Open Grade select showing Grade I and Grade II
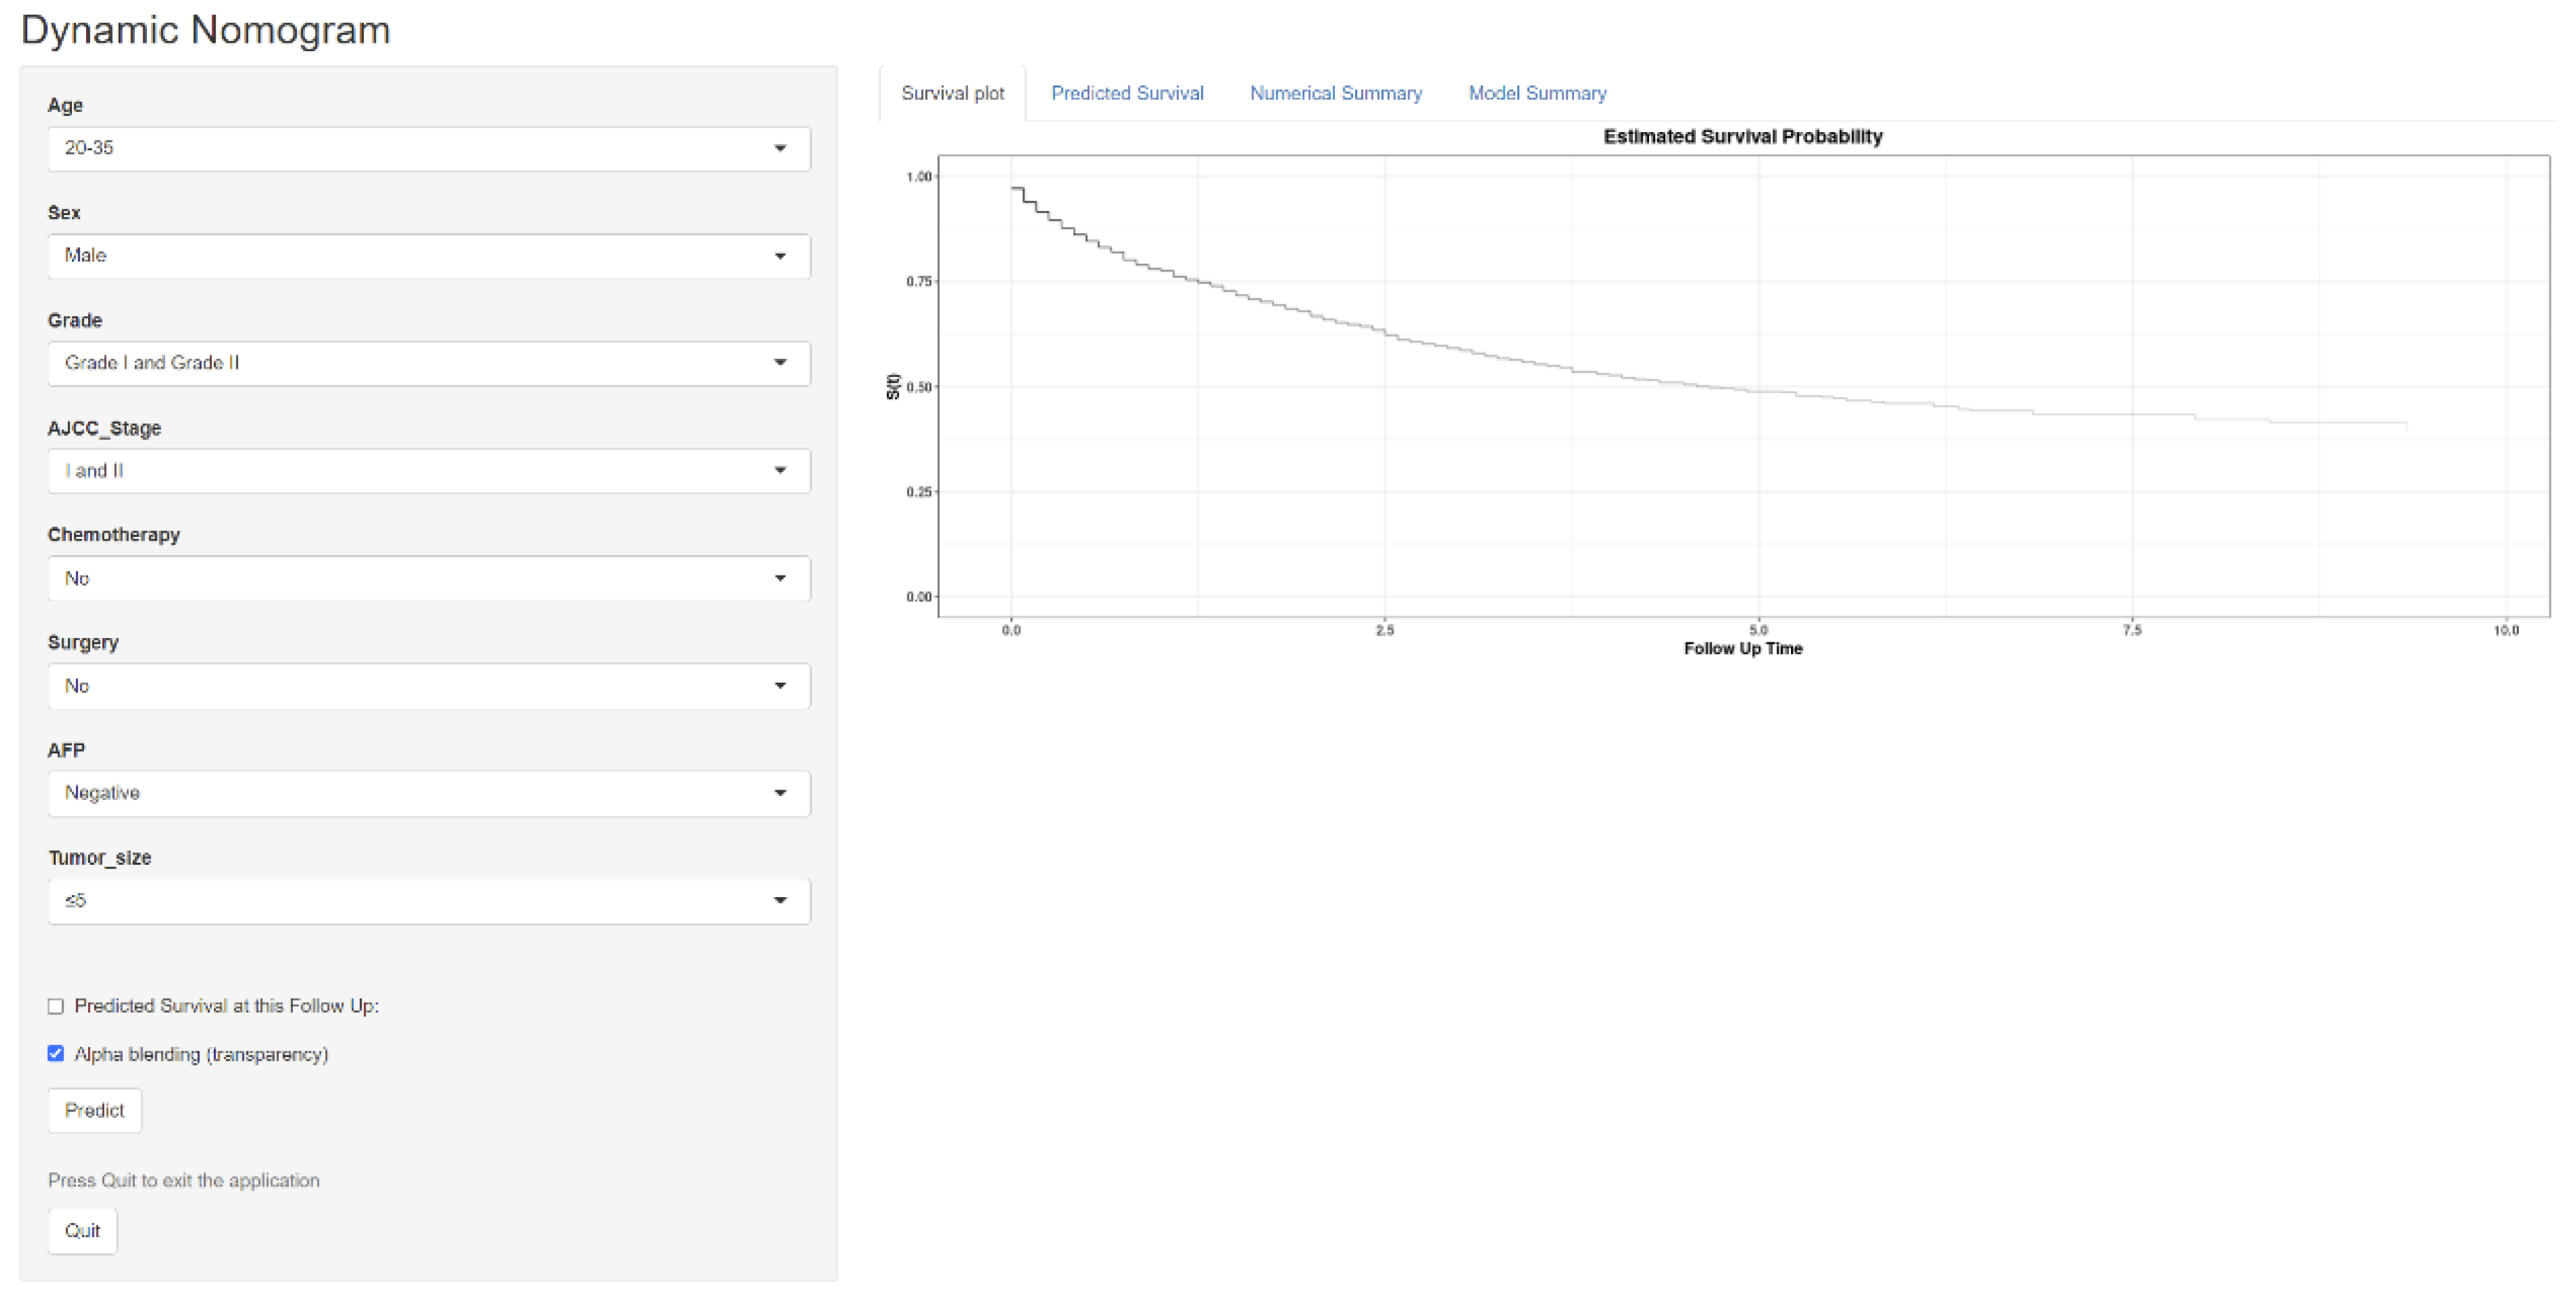 click(400, 363)
